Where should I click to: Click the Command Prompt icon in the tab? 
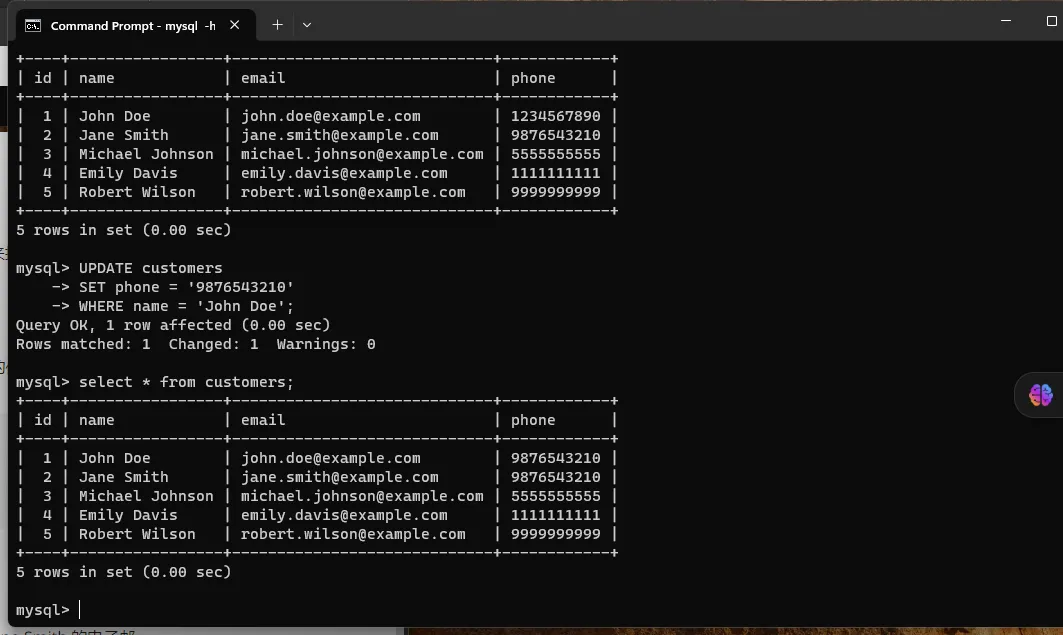point(33,25)
